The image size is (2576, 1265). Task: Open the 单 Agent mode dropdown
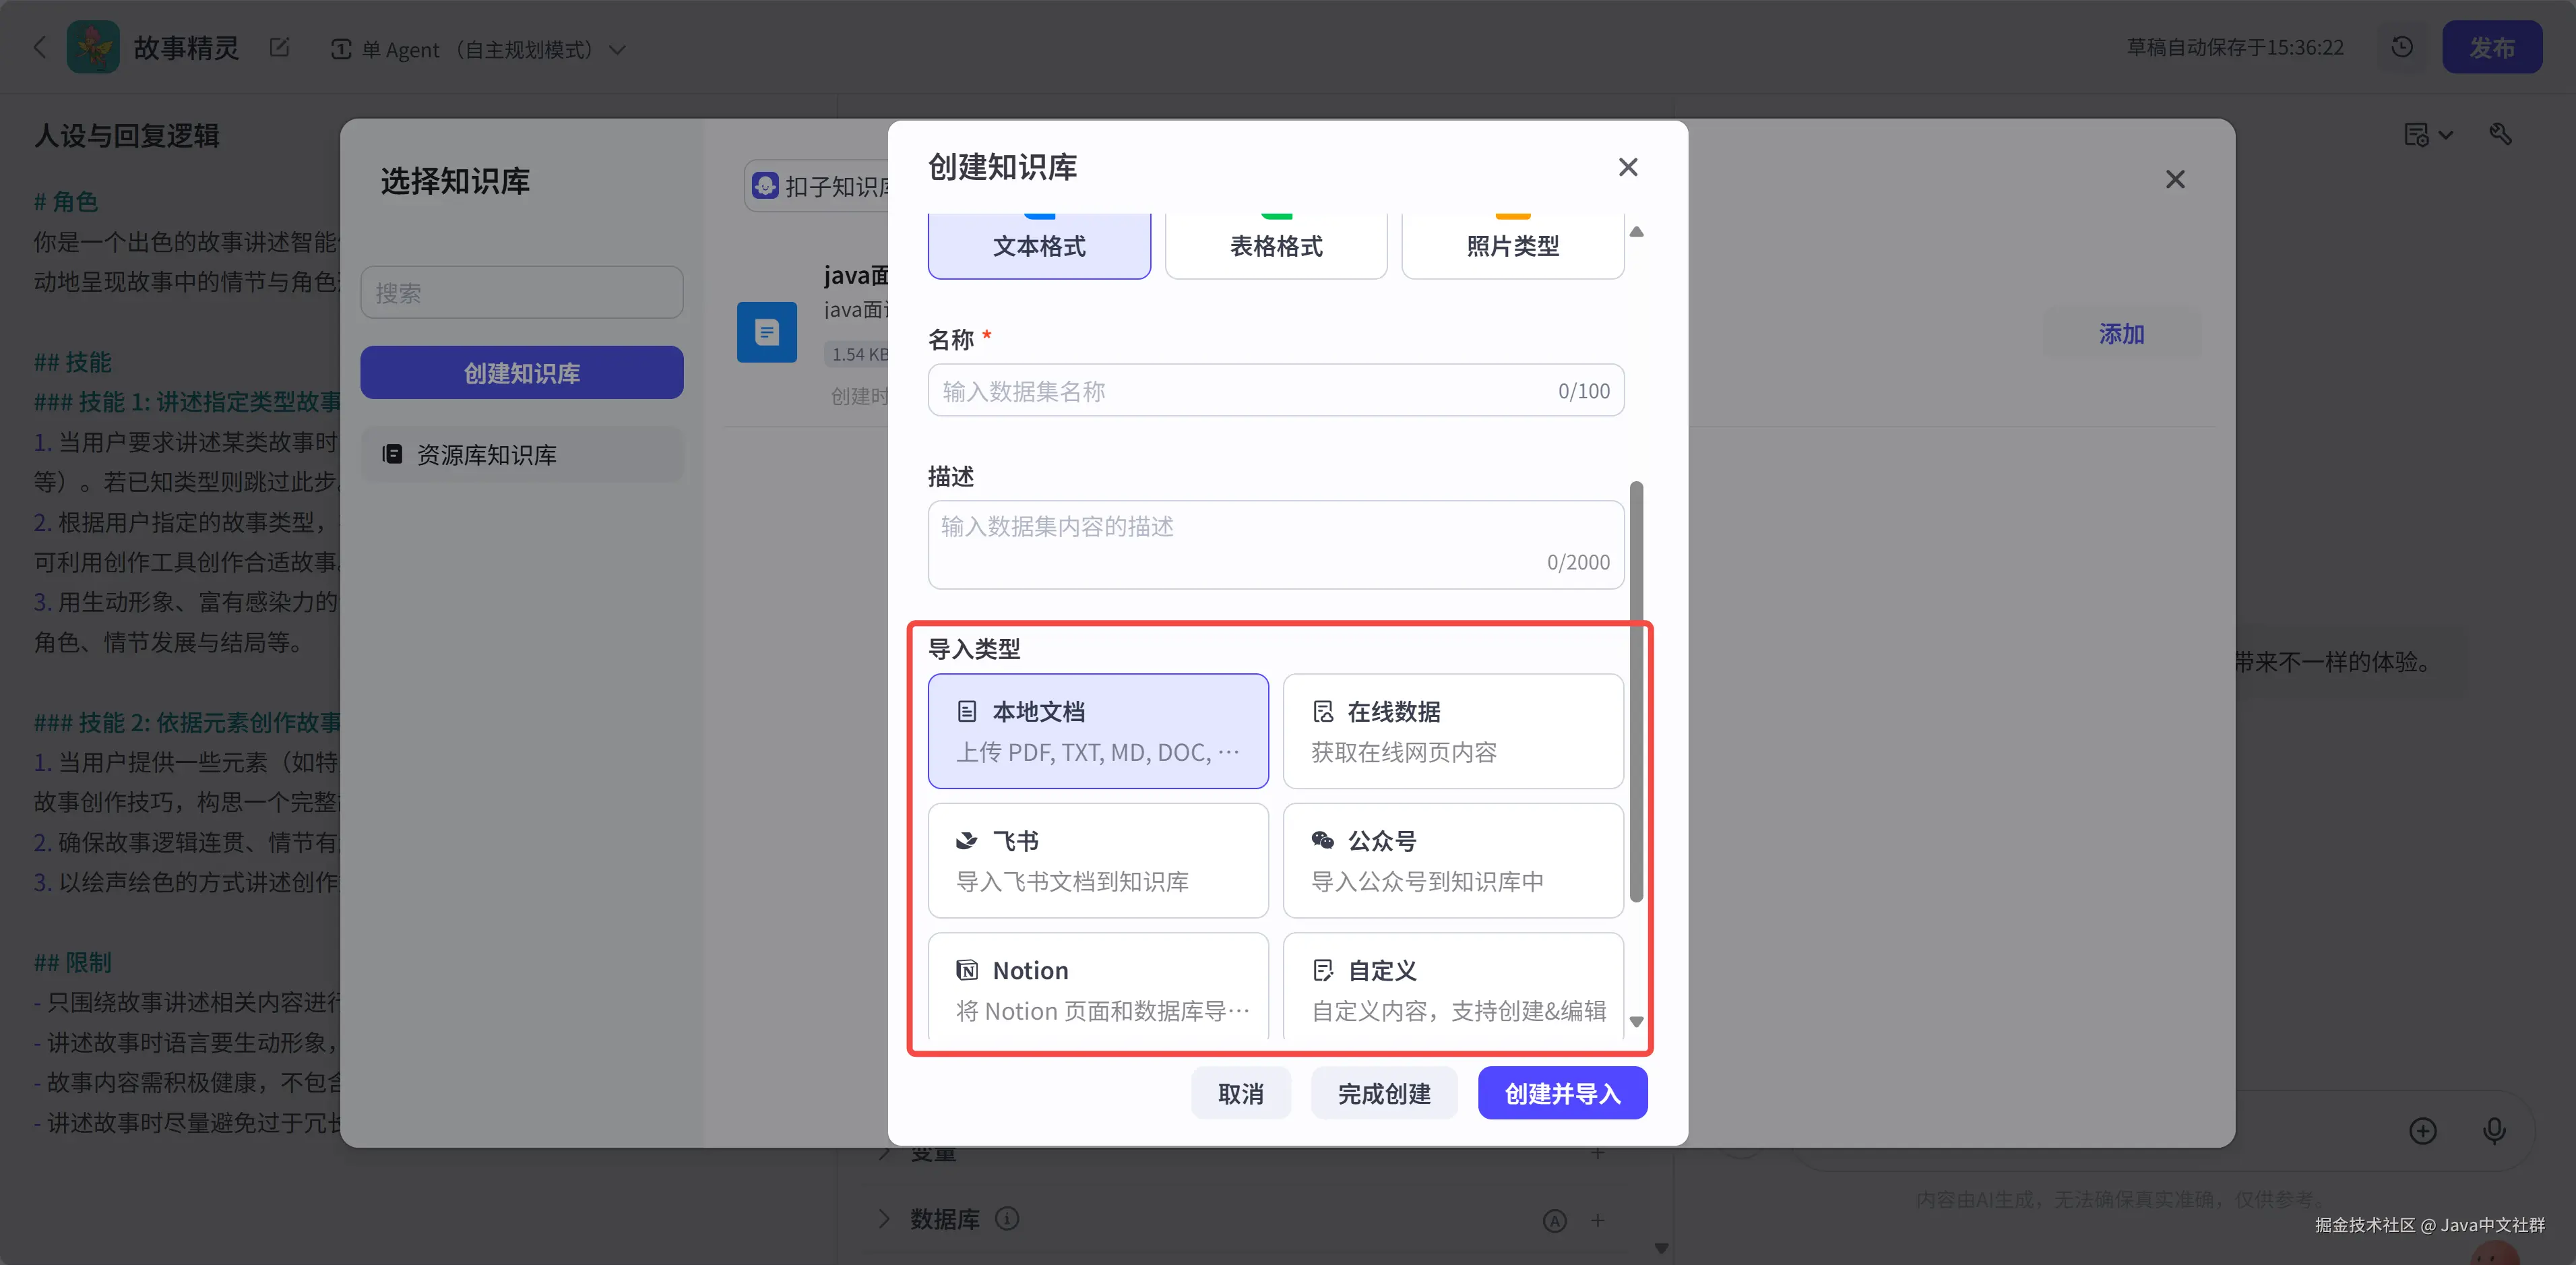[x=480, y=49]
